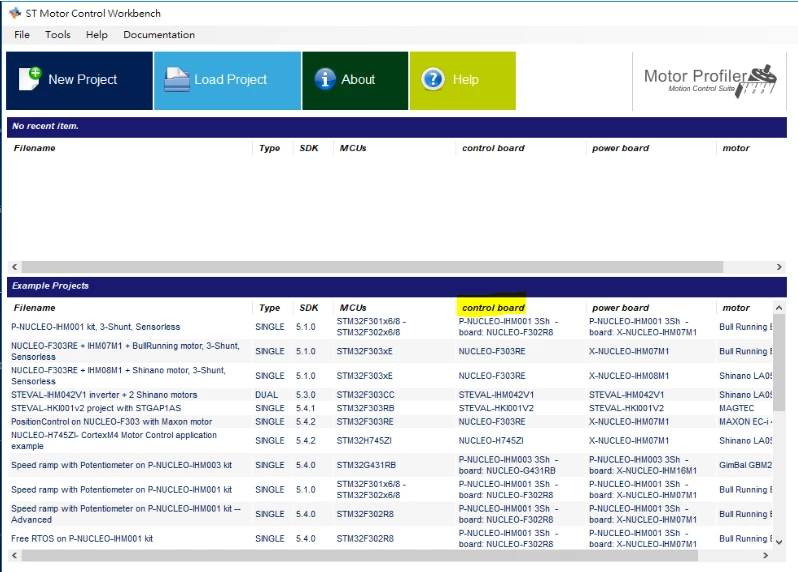The height and width of the screenshot is (572, 798).
Task: Open the Tools menu
Action: pyautogui.click(x=58, y=35)
